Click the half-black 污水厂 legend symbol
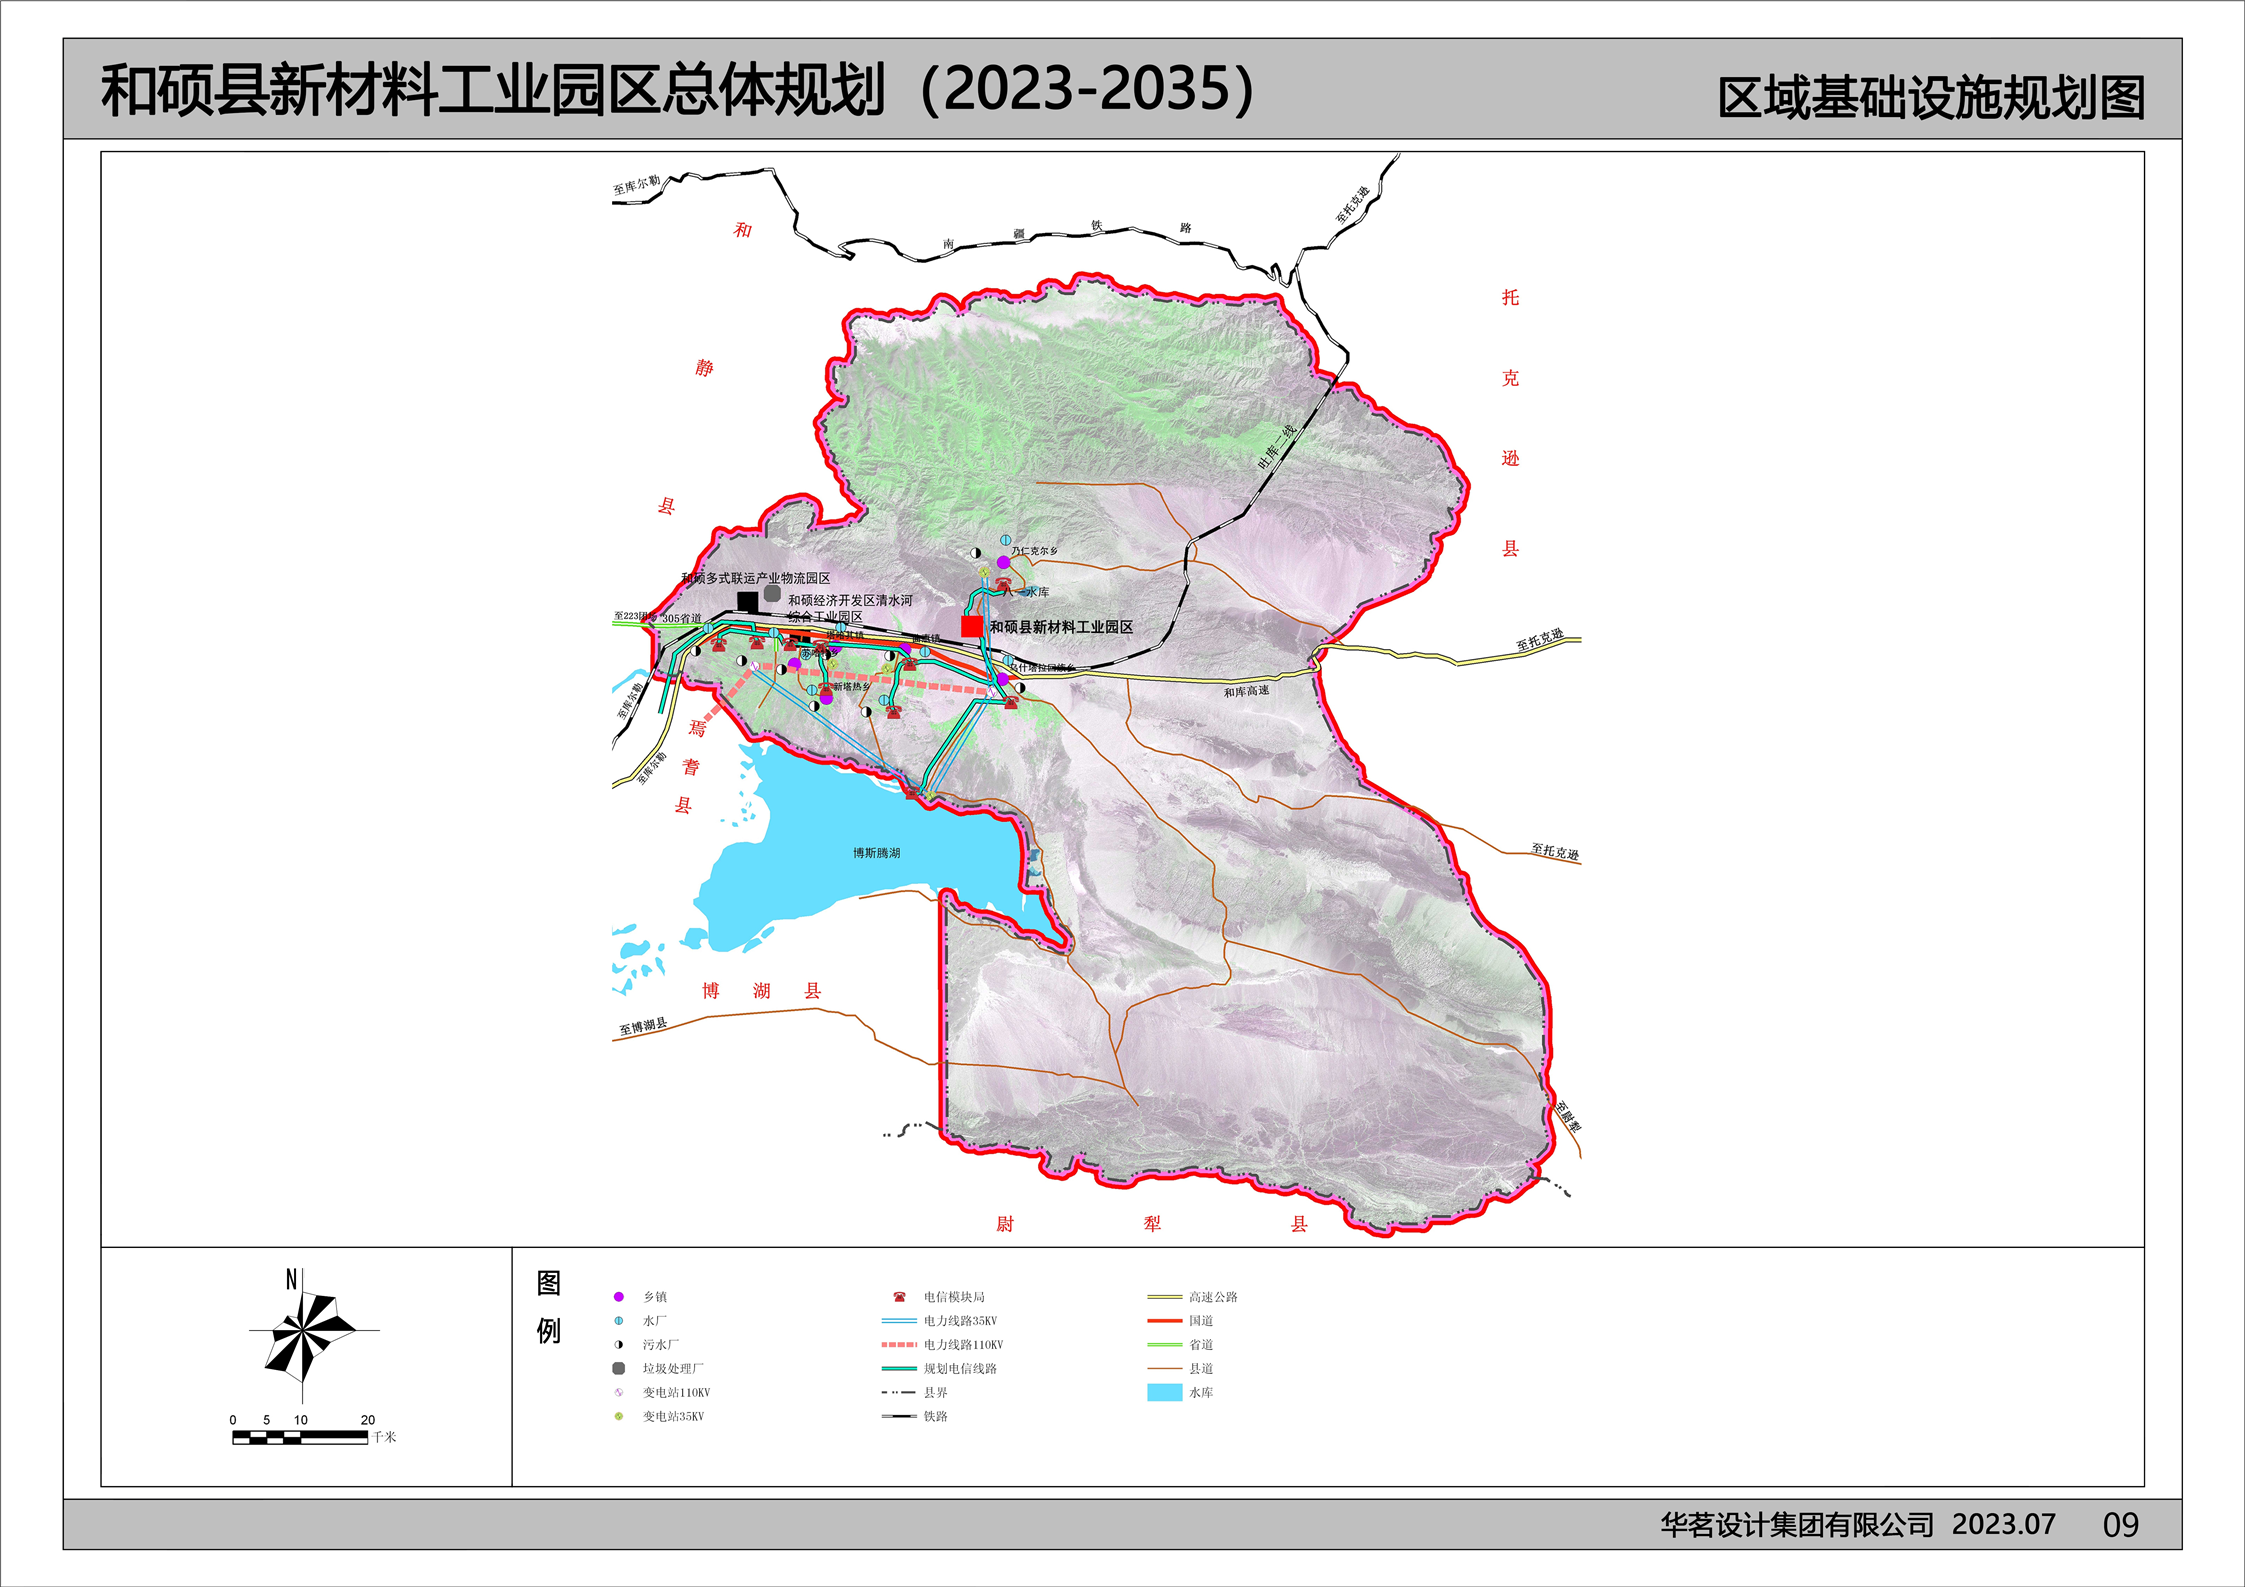2245x1587 pixels. tap(619, 1344)
